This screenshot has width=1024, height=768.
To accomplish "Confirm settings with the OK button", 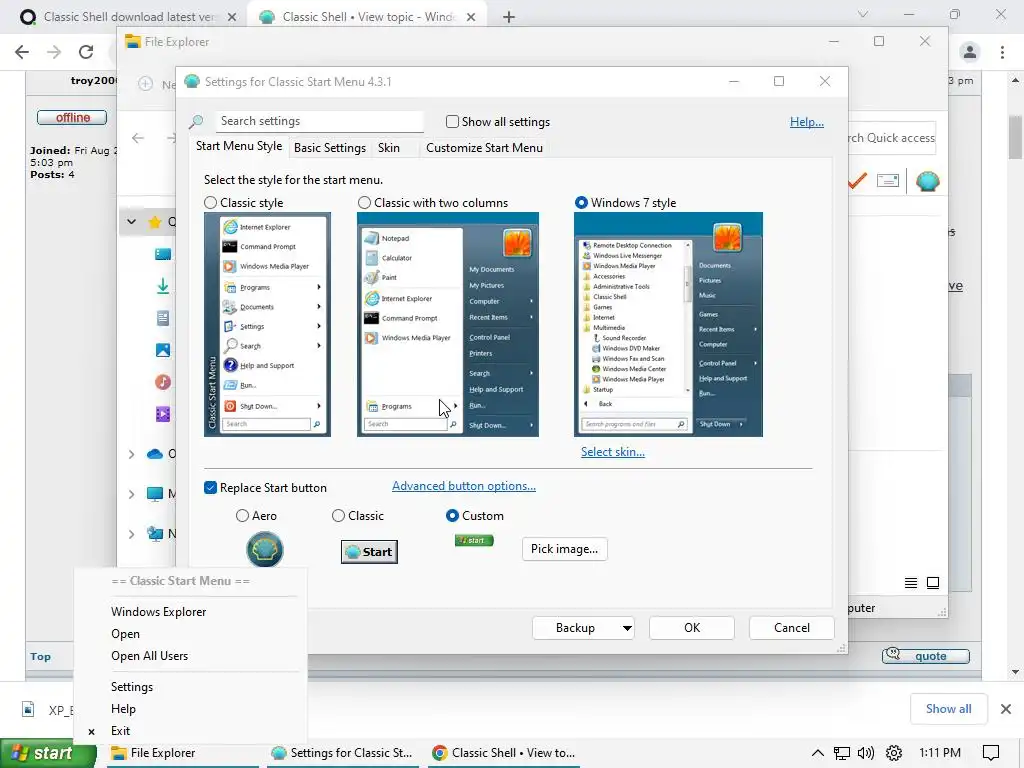I will coord(692,628).
